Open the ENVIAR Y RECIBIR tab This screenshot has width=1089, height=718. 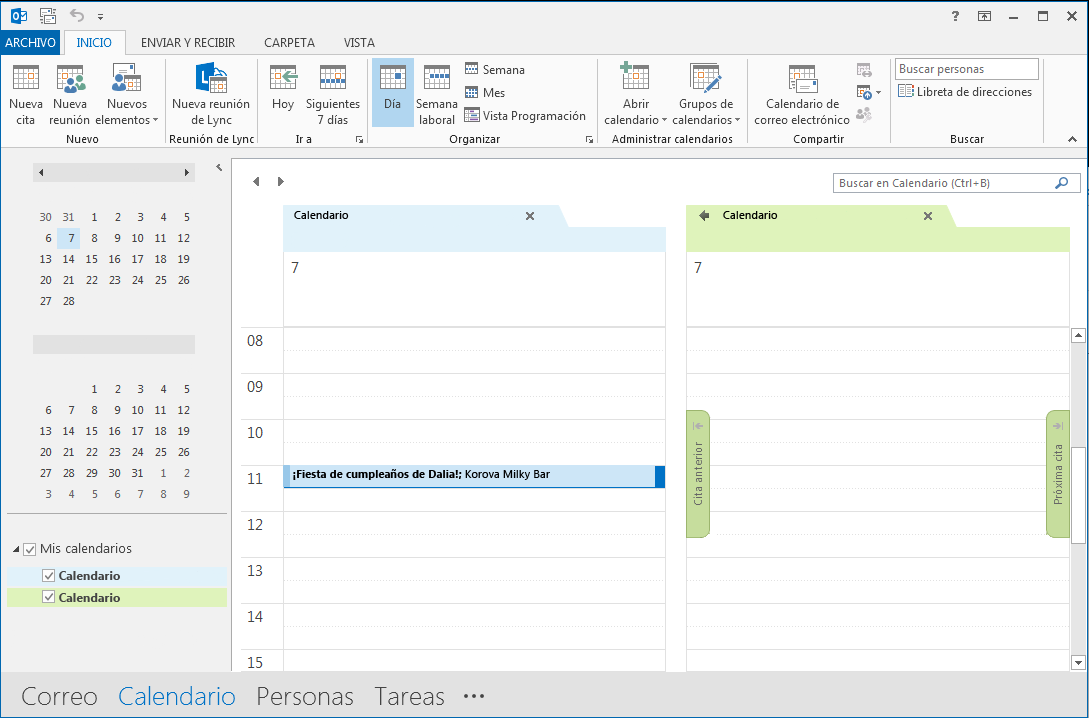click(188, 42)
